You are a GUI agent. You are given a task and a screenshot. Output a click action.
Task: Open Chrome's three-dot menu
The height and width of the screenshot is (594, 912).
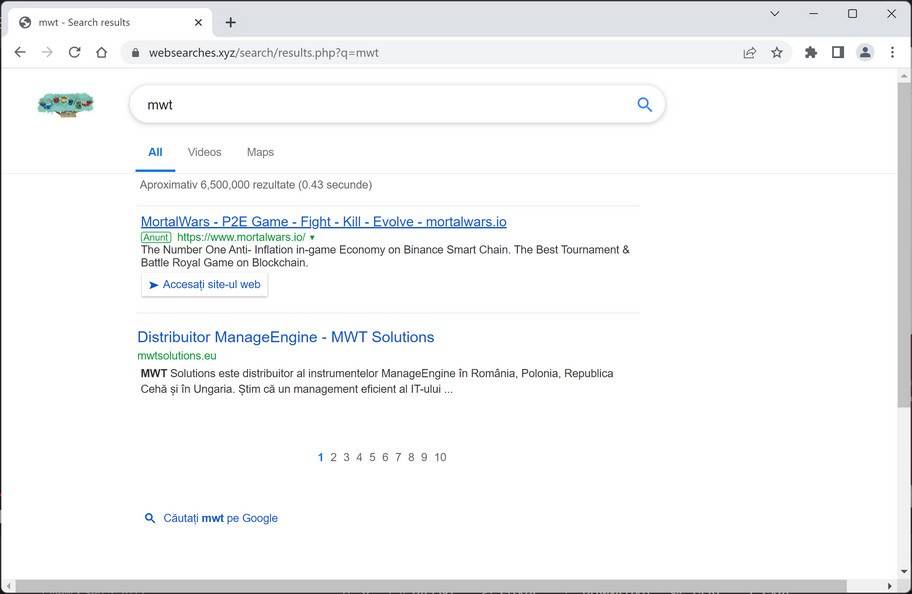tap(892, 53)
